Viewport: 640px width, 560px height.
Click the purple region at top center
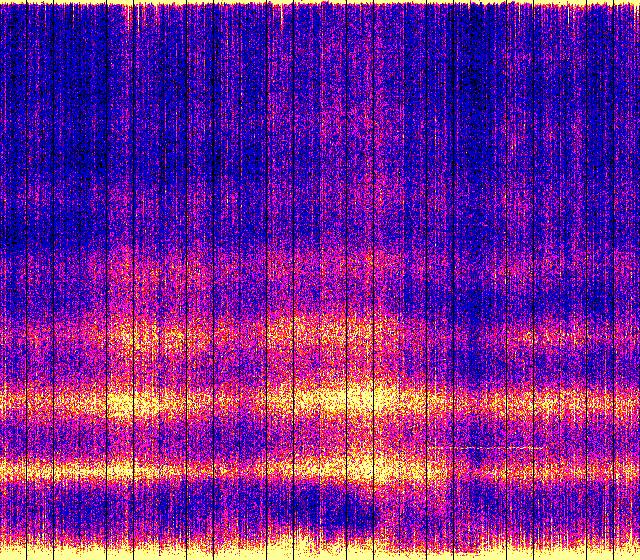320,80
